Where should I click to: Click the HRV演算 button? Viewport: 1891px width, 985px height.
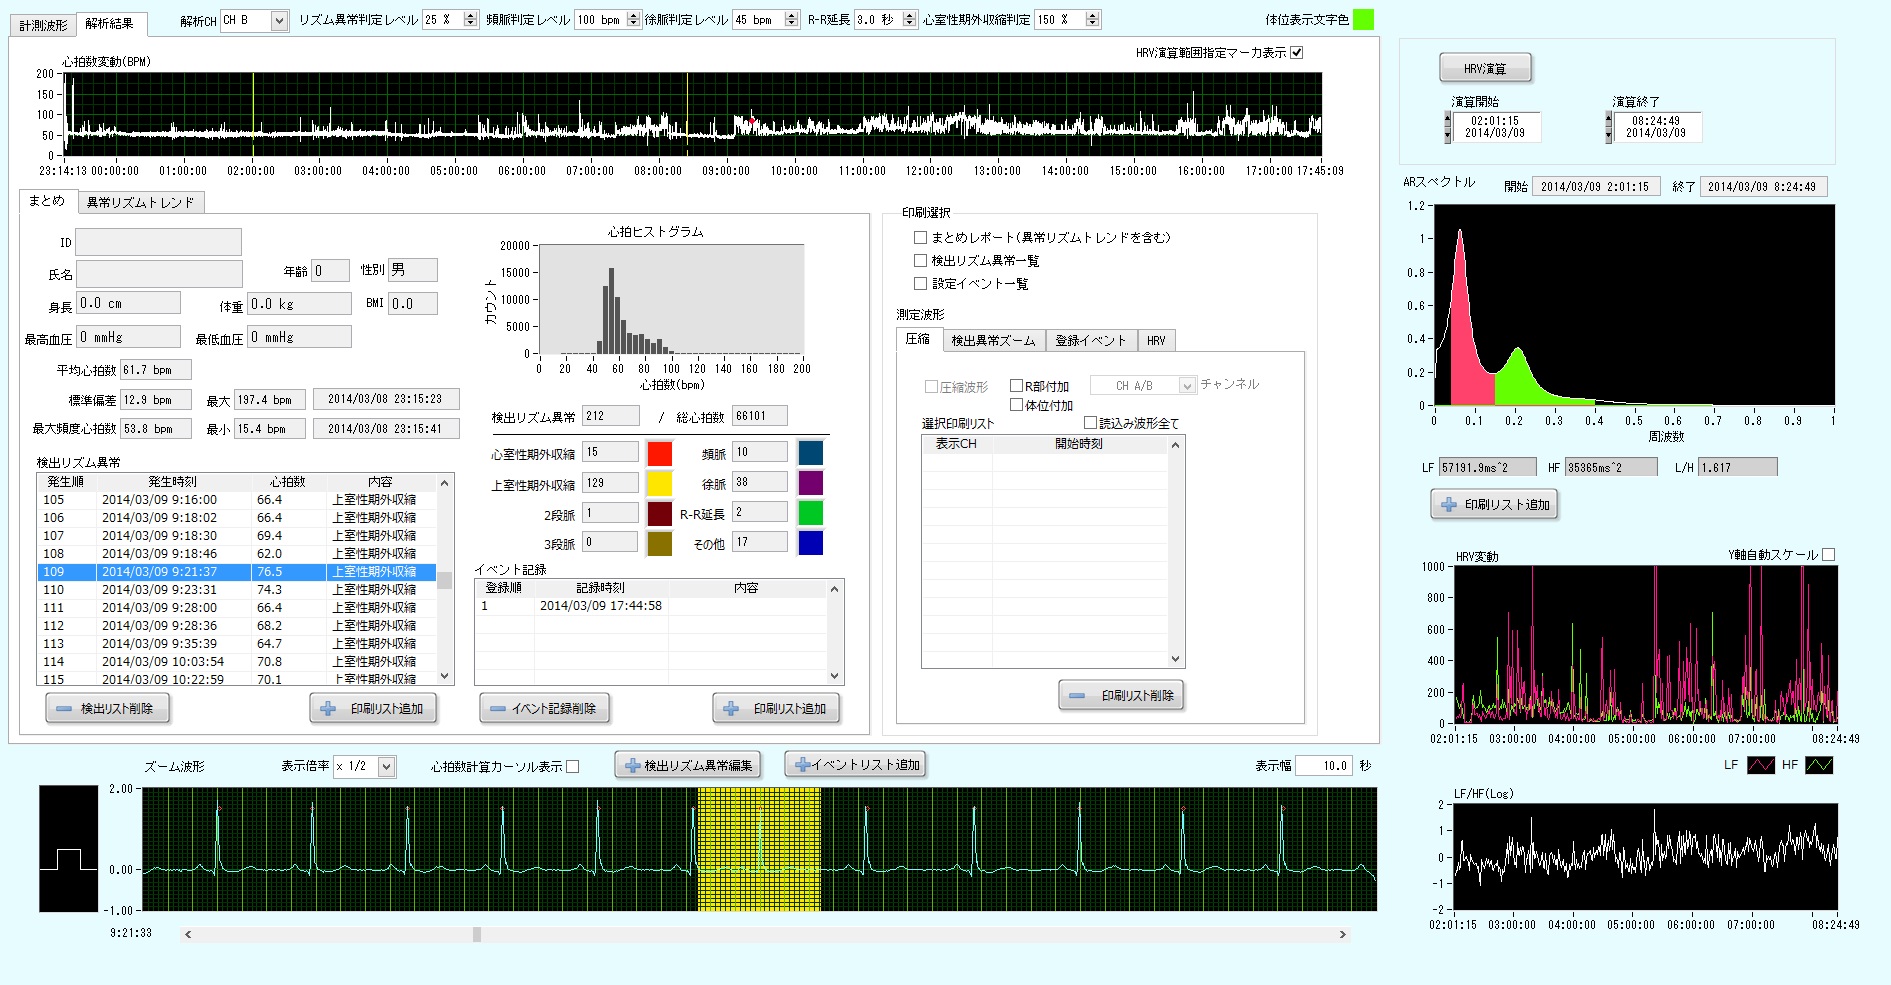[1485, 68]
